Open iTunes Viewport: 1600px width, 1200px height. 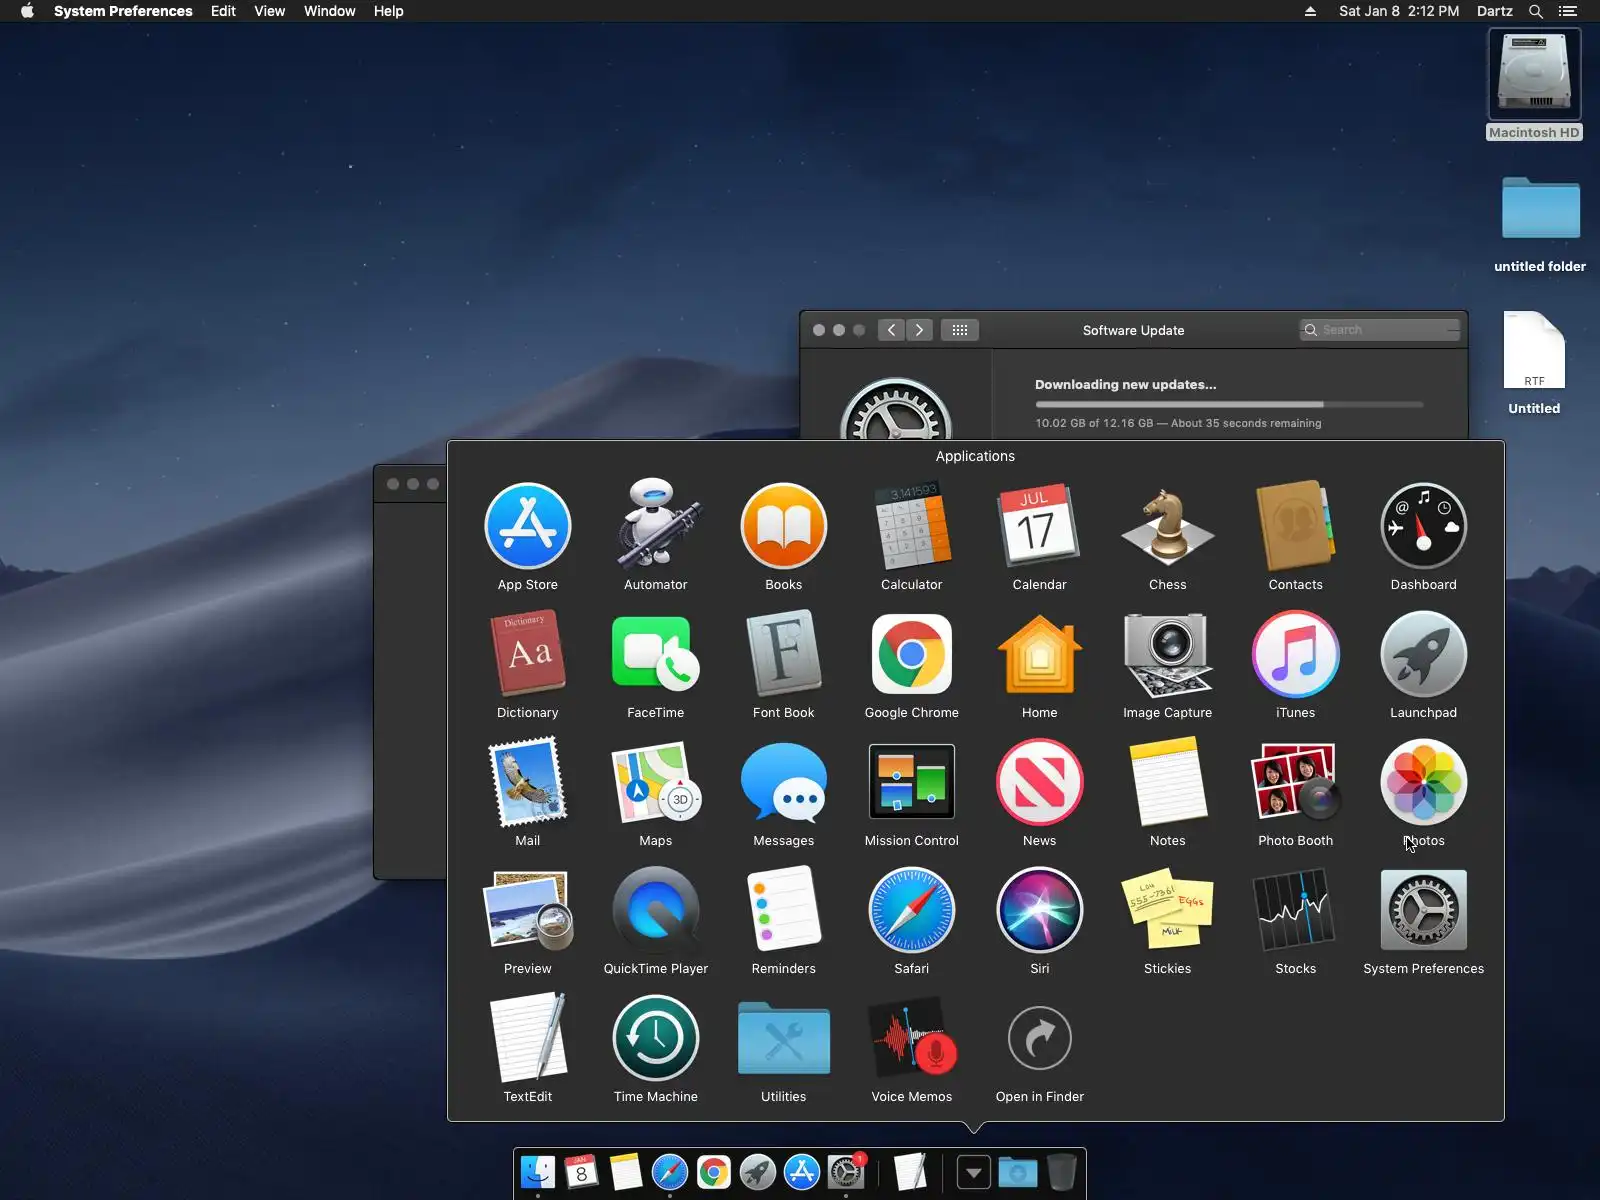click(1296, 655)
